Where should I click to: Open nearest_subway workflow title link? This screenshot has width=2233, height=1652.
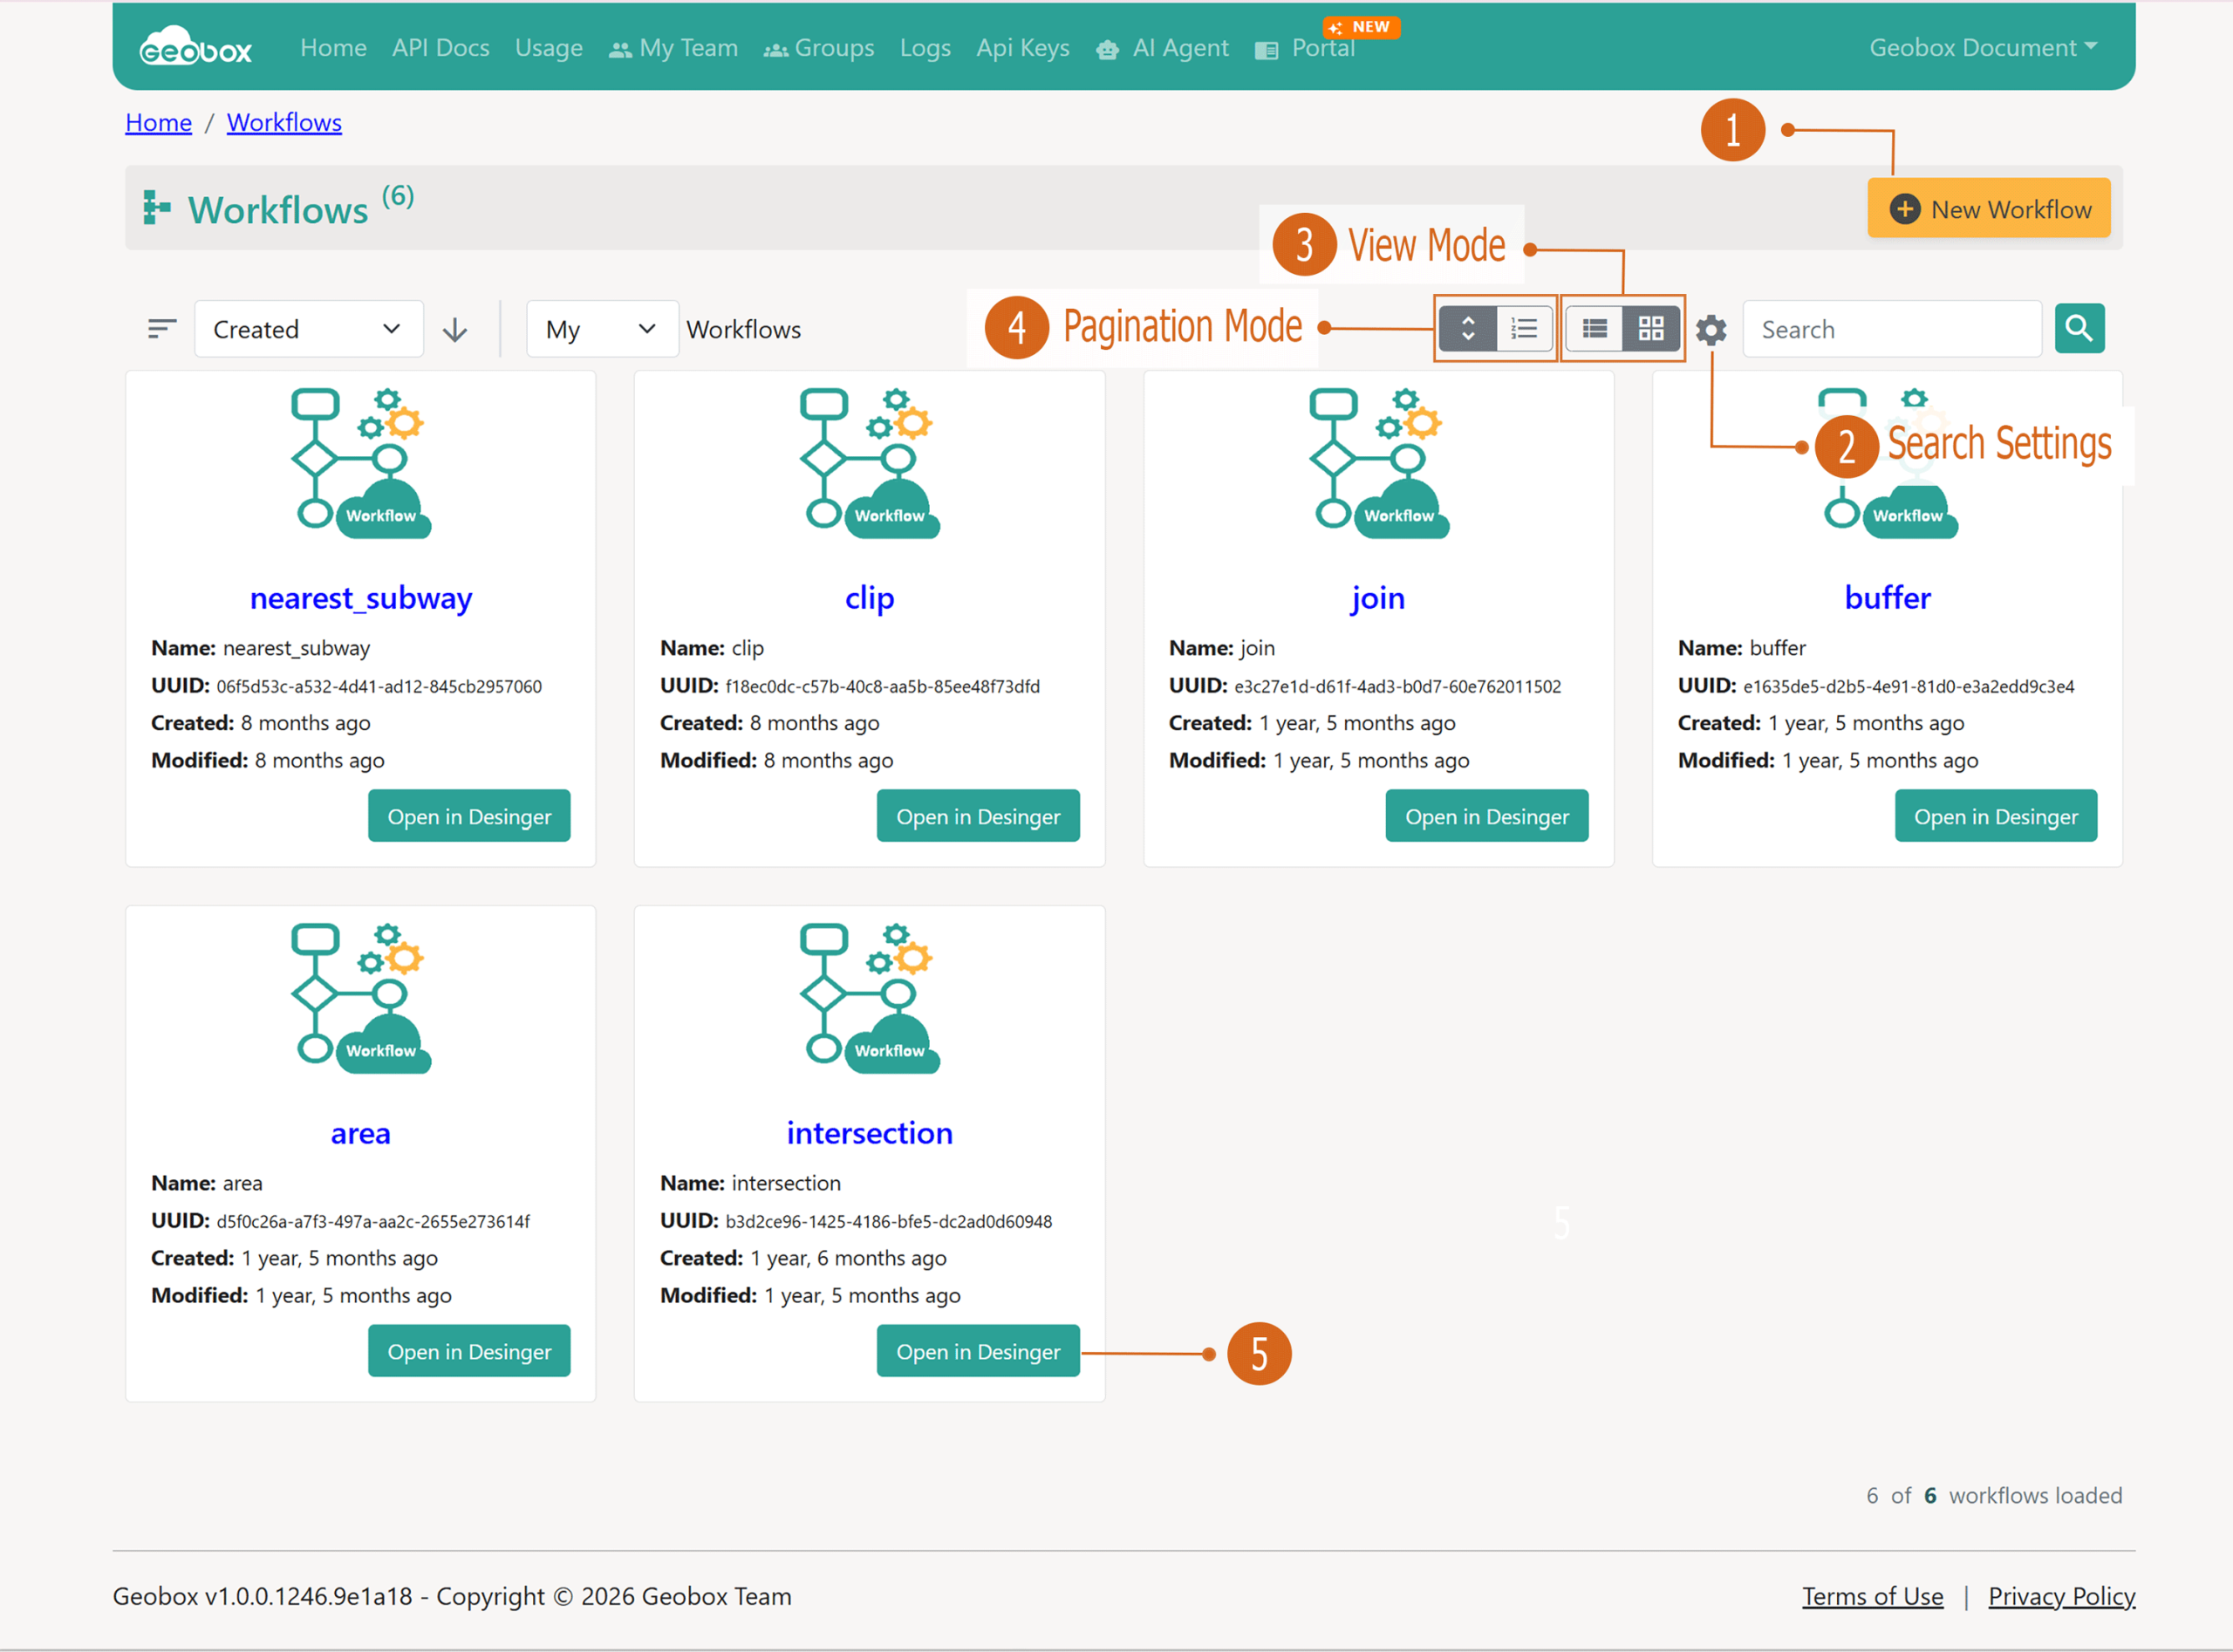pos(361,598)
